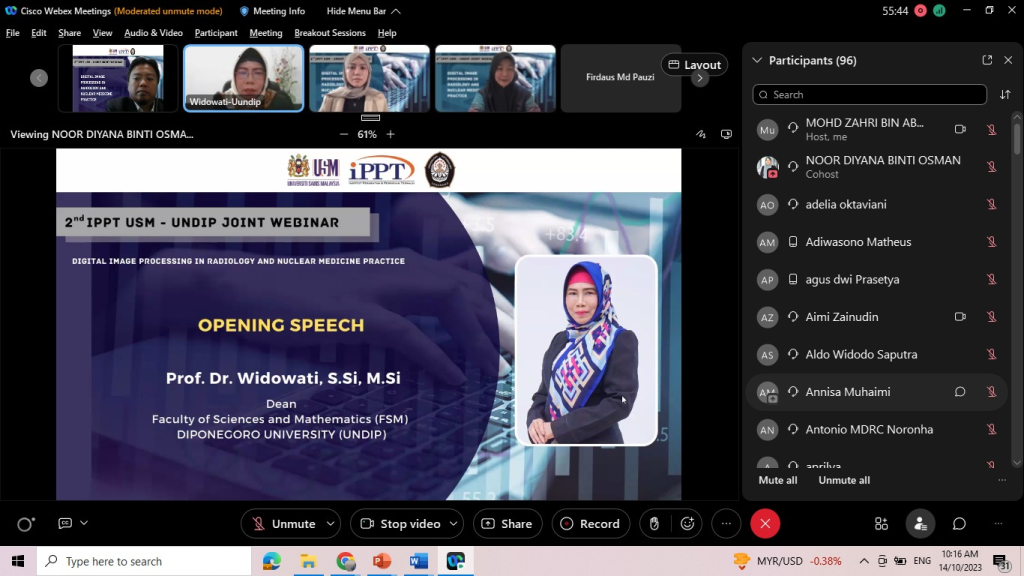Open the Chat panel icon
1024x576 pixels.
click(x=959, y=523)
